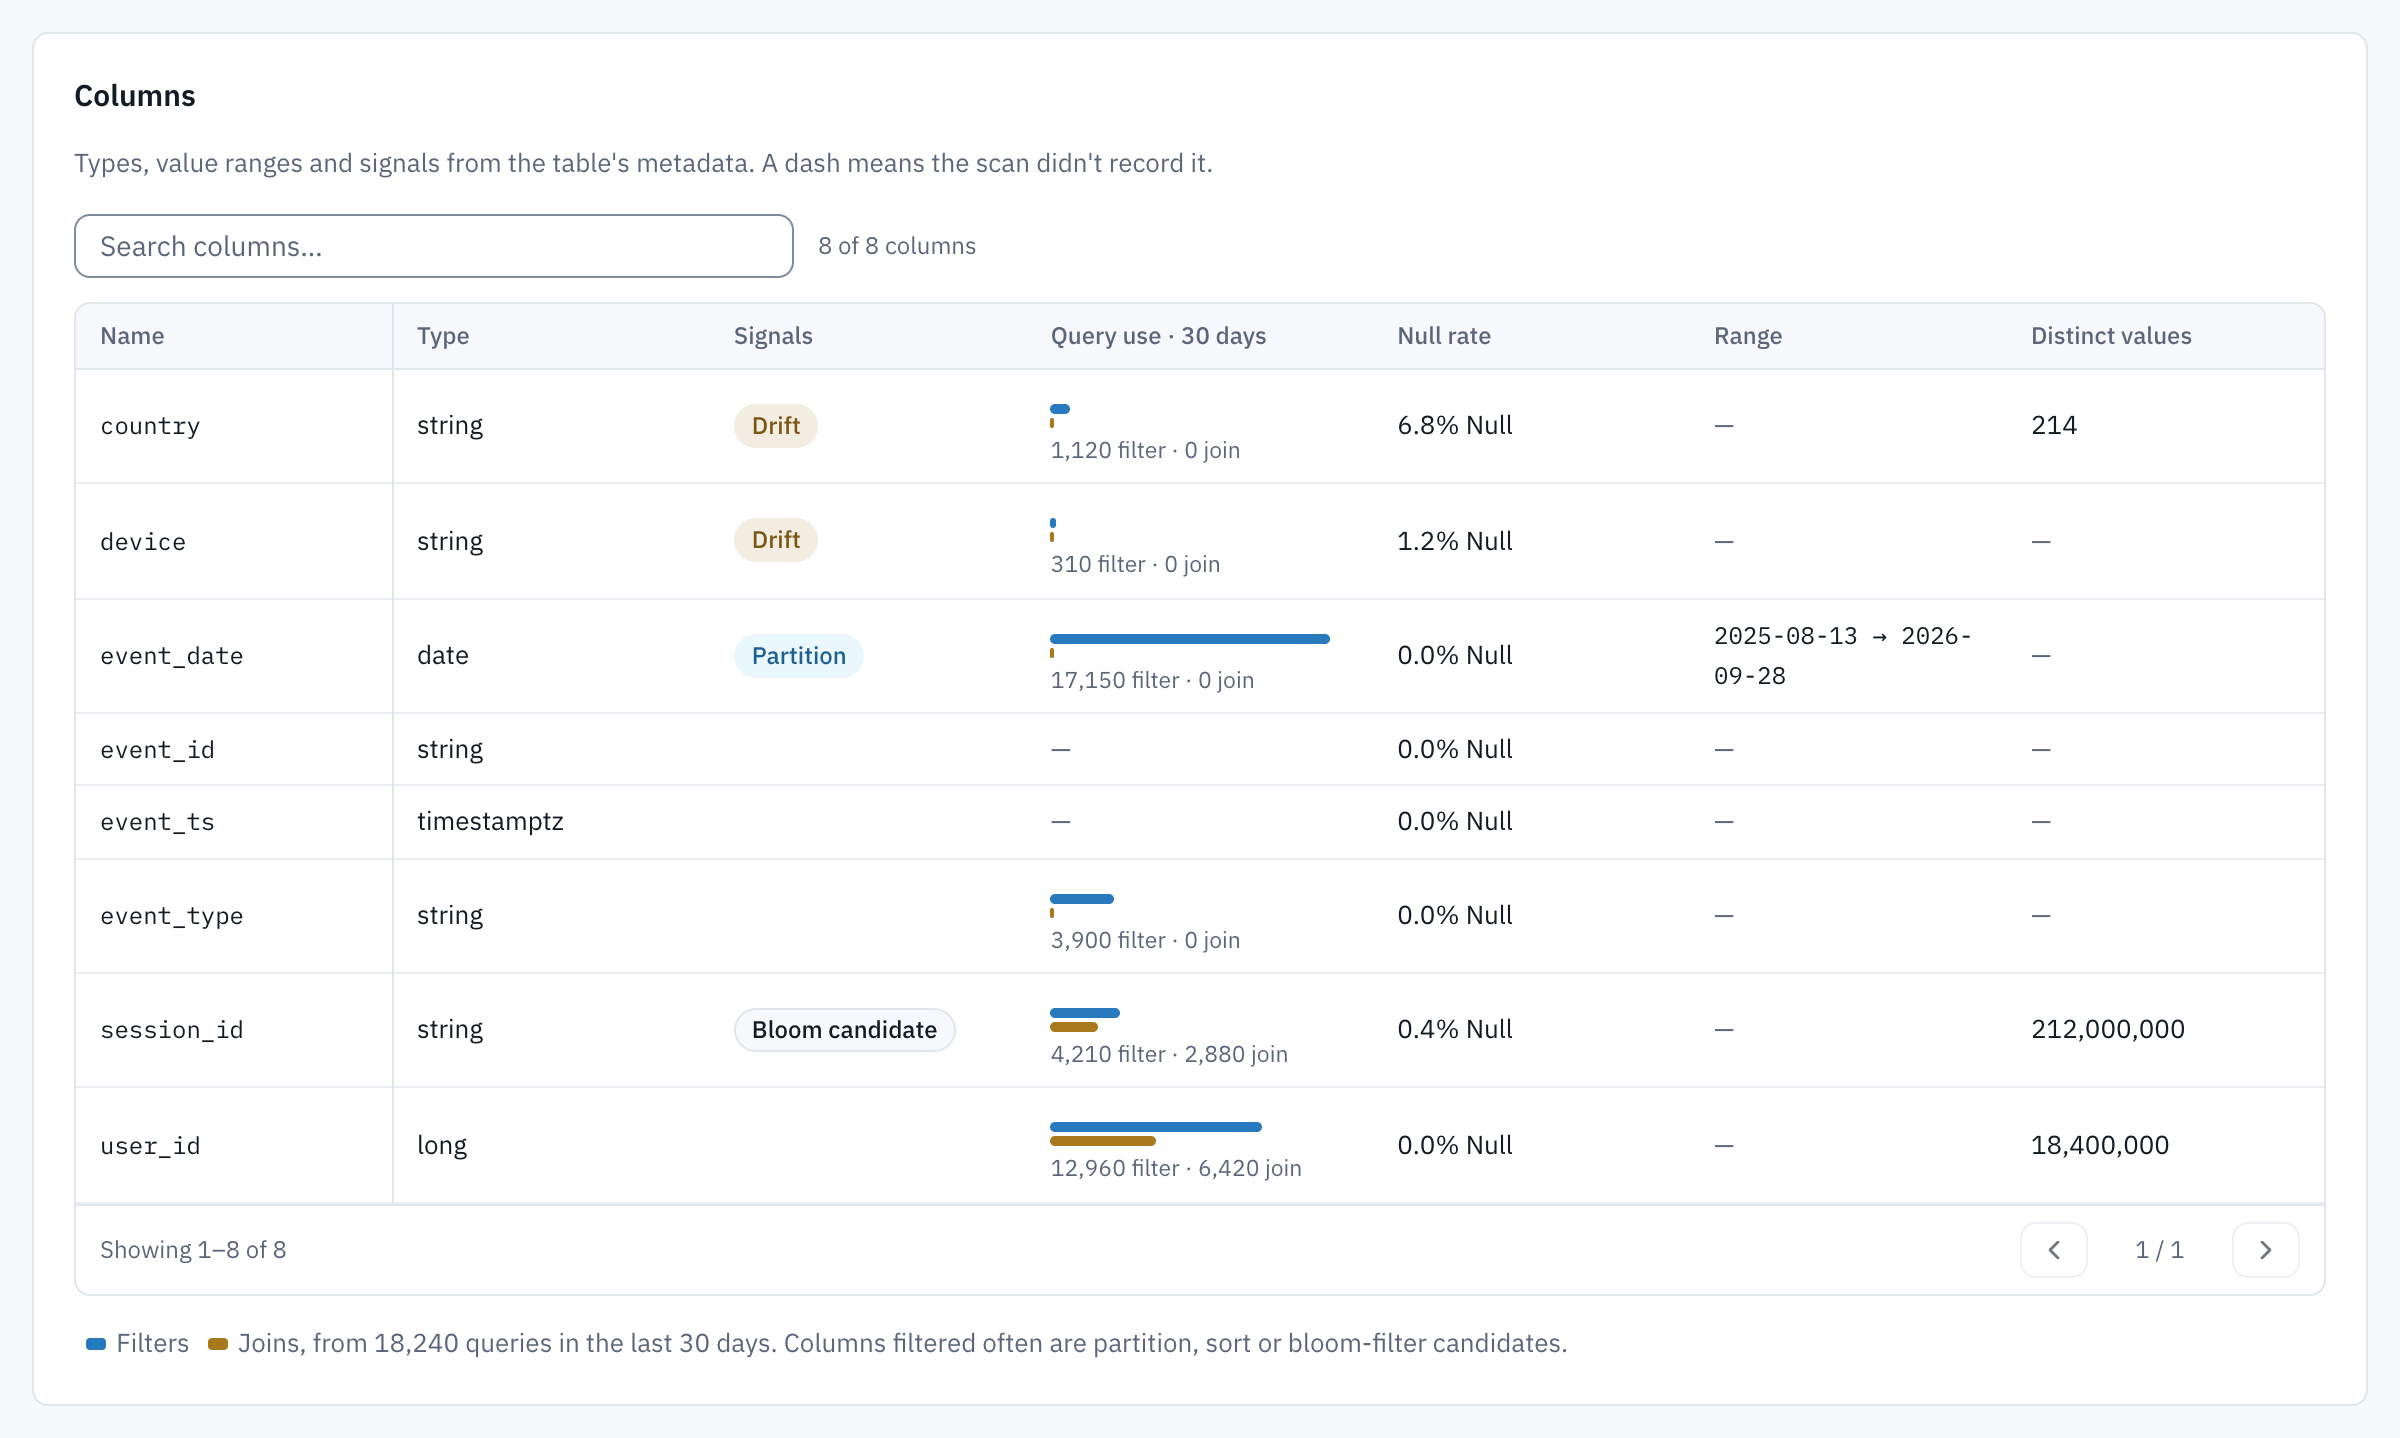Go to the next page arrow
Image resolution: width=2400 pixels, height=1438 pixels.
2266,1250
